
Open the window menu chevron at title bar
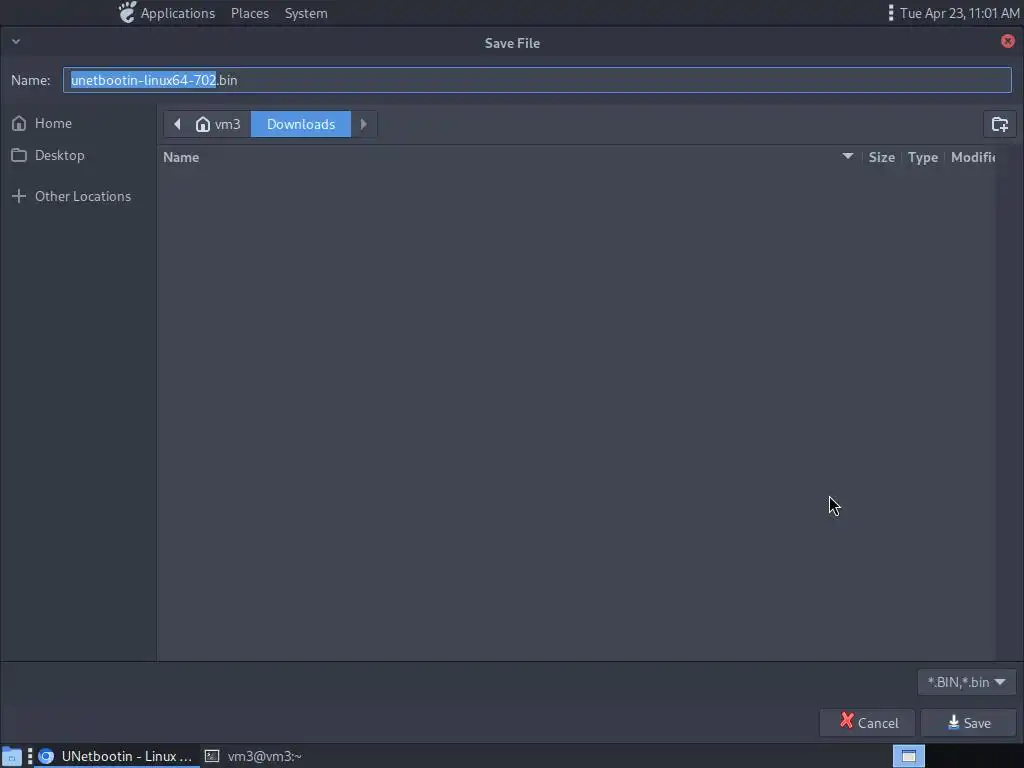click(16, 42)
